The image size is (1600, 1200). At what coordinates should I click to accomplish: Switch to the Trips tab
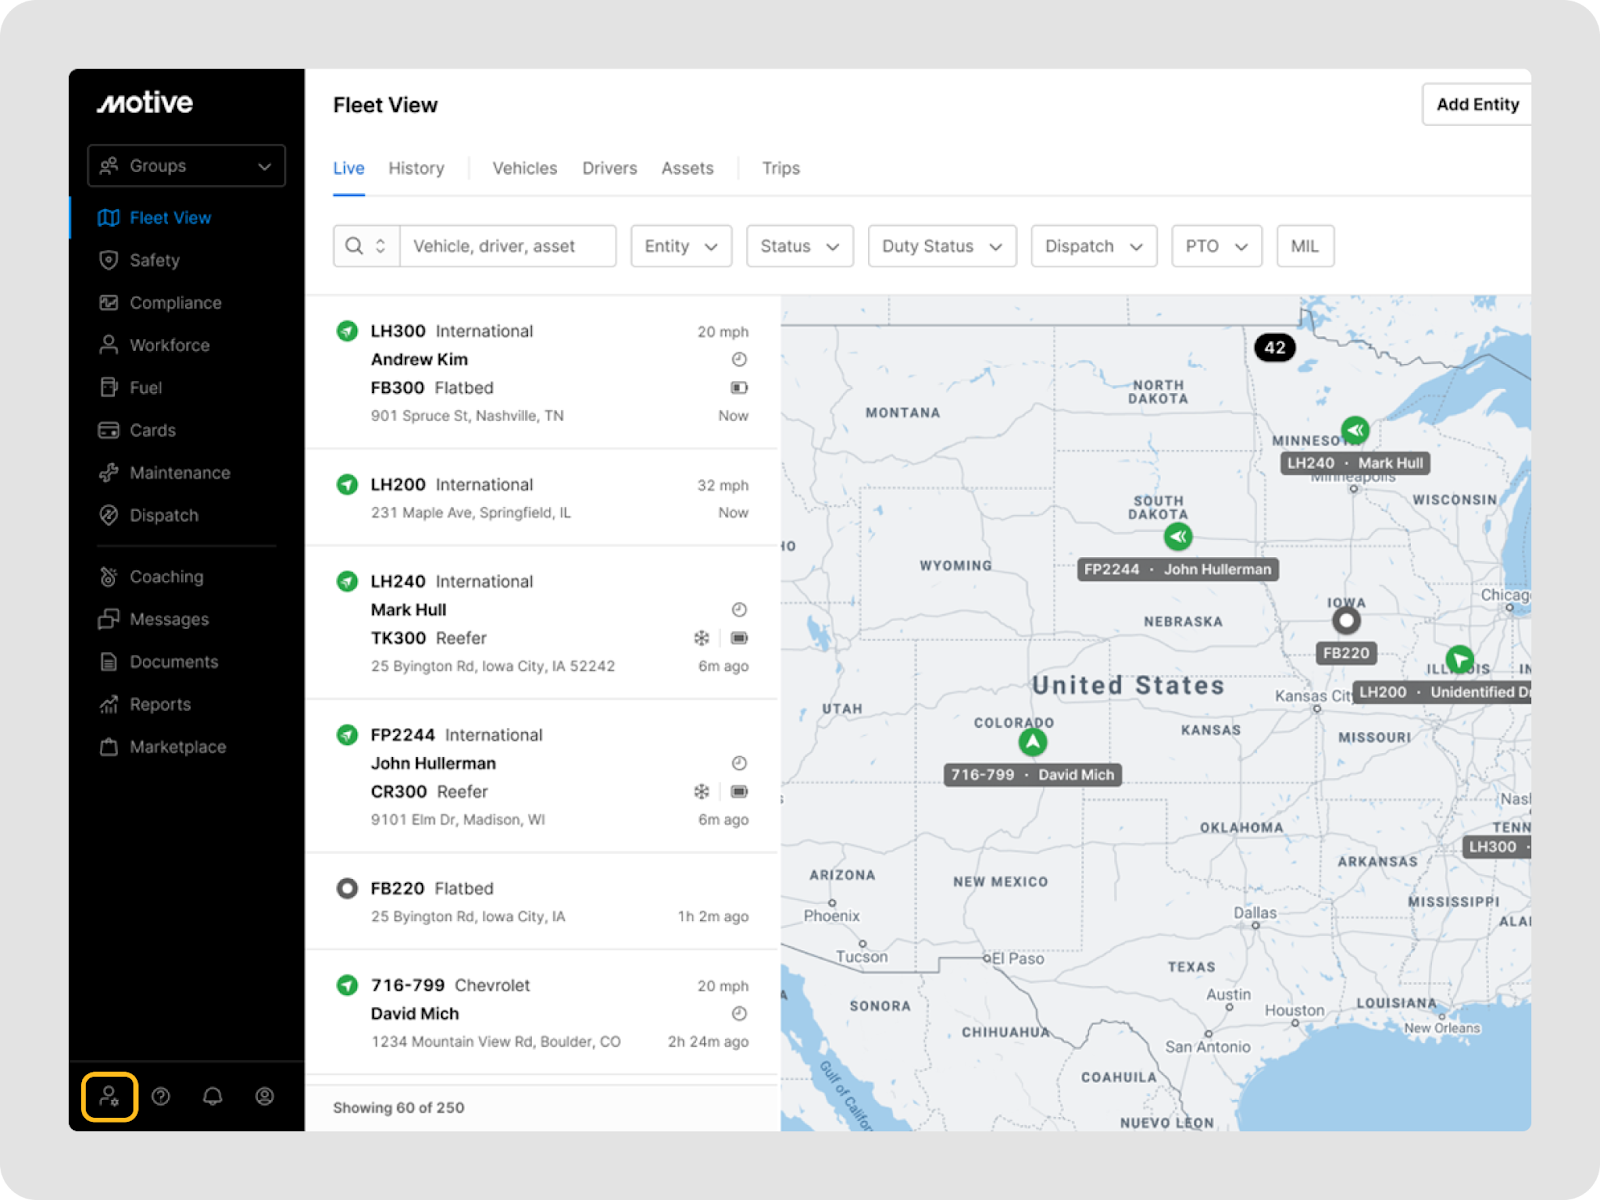[x=780, y=168]
